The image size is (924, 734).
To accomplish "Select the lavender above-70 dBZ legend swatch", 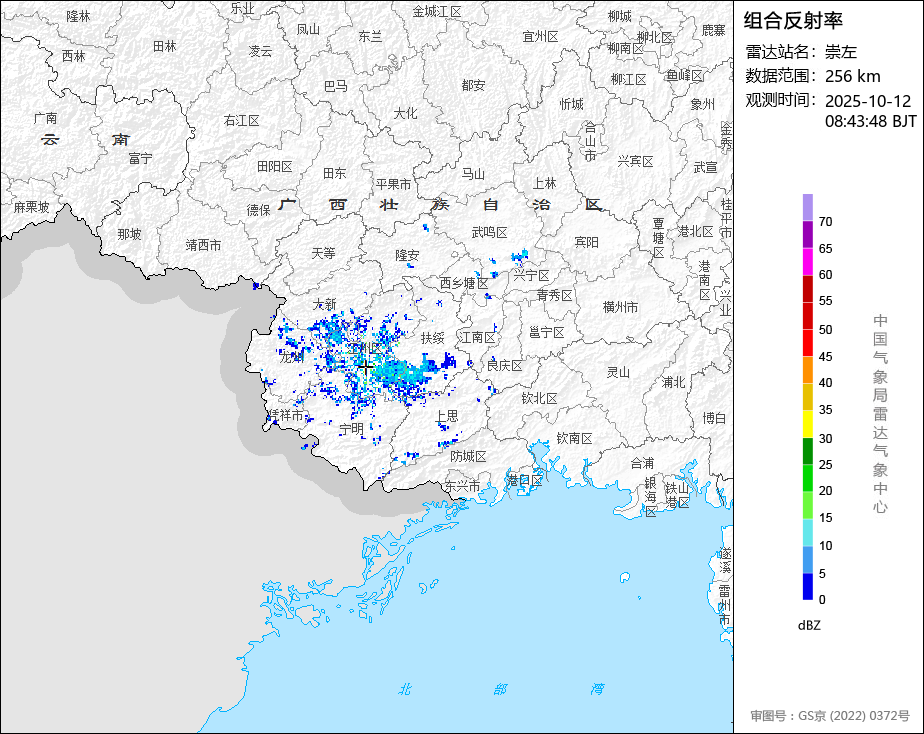I will tap(807, 207).
